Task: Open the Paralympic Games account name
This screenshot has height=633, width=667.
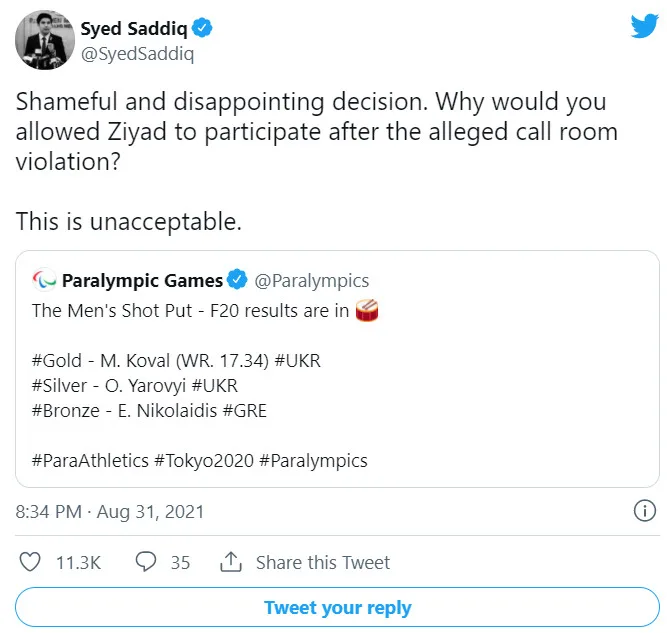Action: [x=142, y=280]
